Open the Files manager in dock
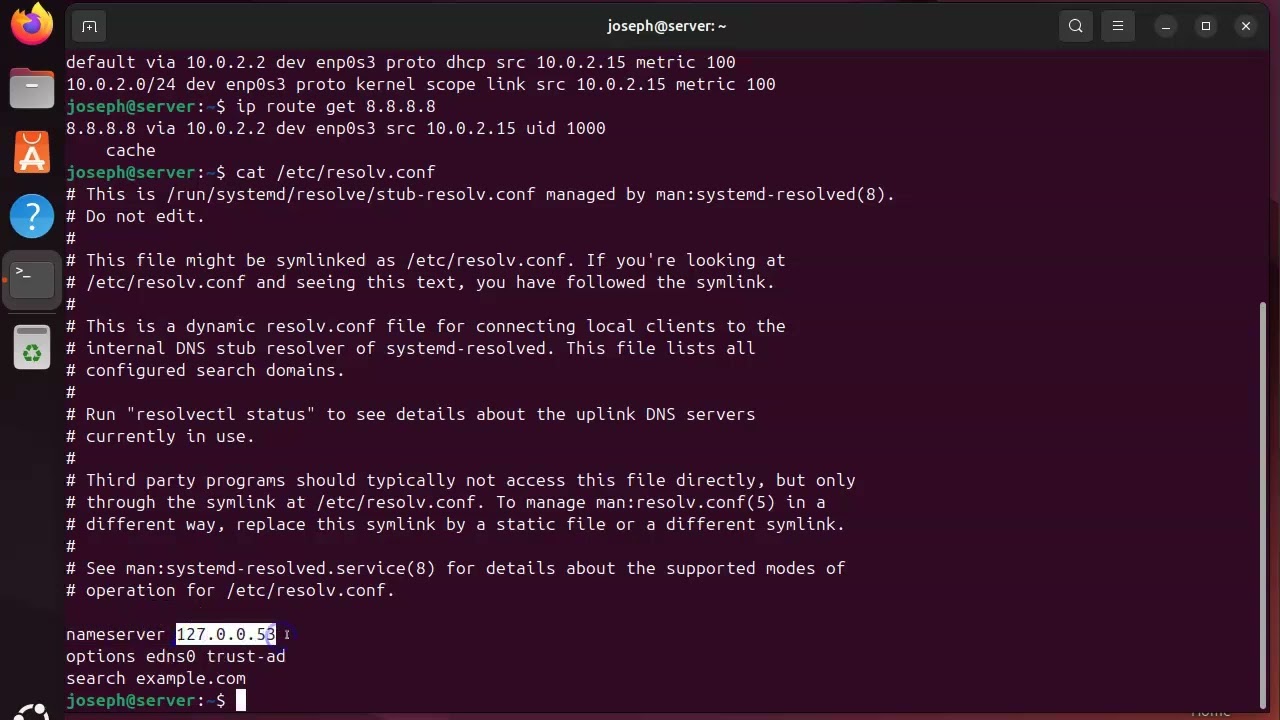The image size is (1280, 720). click(32, 88)
